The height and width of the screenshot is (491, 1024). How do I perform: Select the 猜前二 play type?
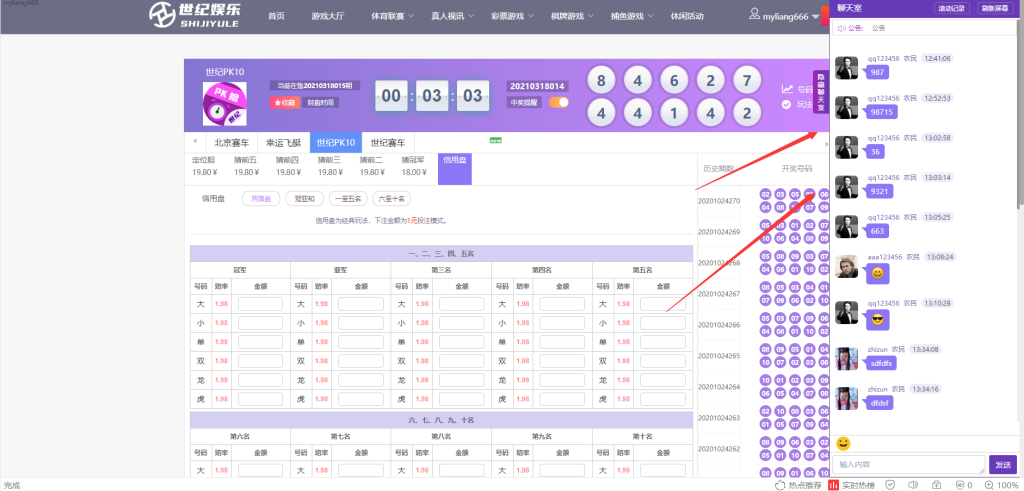(x=372, y=166)
